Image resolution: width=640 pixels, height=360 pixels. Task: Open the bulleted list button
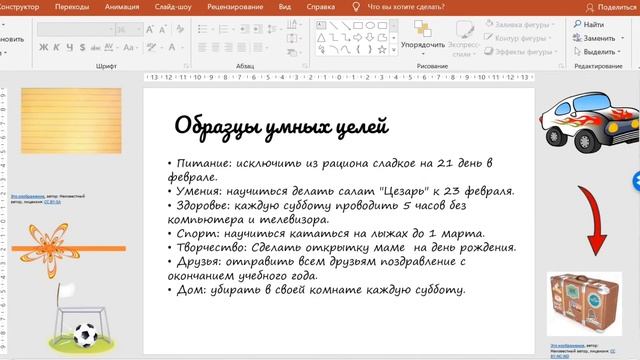pyautogui.click(x=202, y=29)
